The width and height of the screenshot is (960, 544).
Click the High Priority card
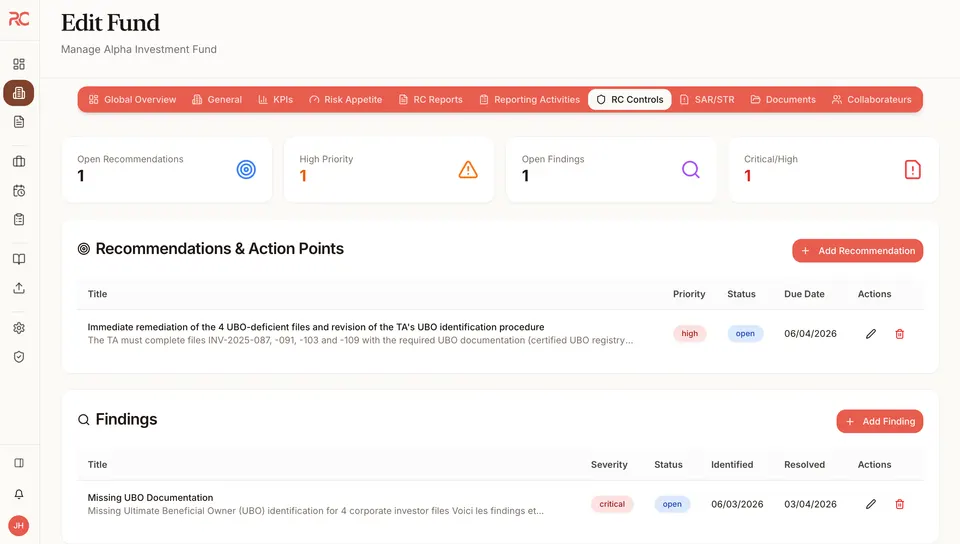[389, 170]
